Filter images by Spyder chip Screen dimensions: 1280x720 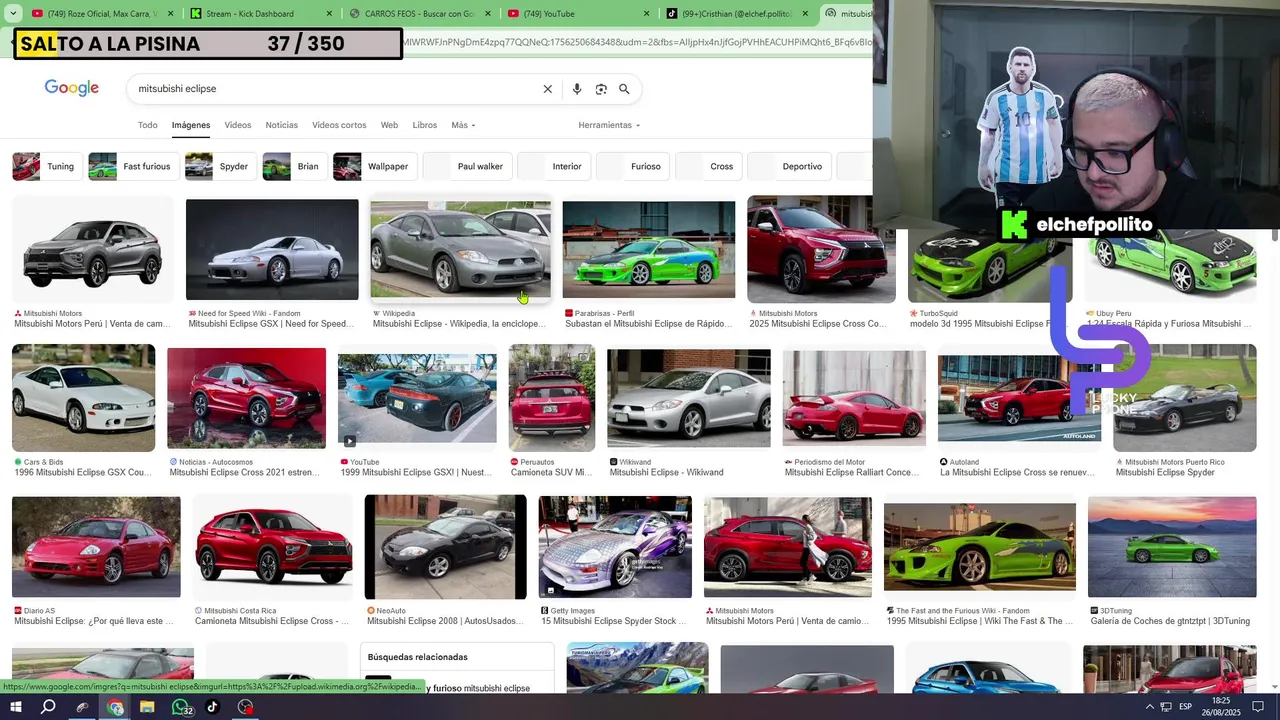pyautogui.click(x=219, y=166)
